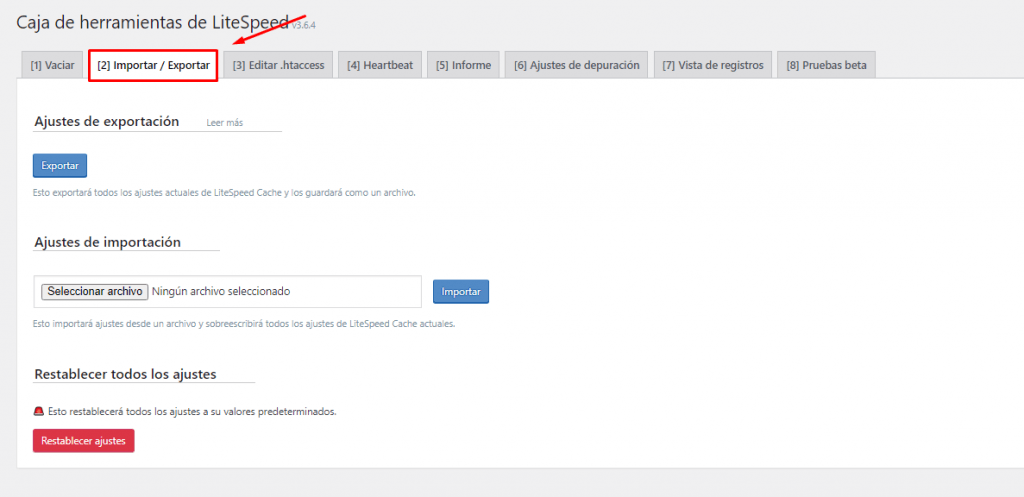Switch to the [3] Editar .htaccess tab
The height and width of the screenshot is (497, 1024).
(x=278, y=65)
